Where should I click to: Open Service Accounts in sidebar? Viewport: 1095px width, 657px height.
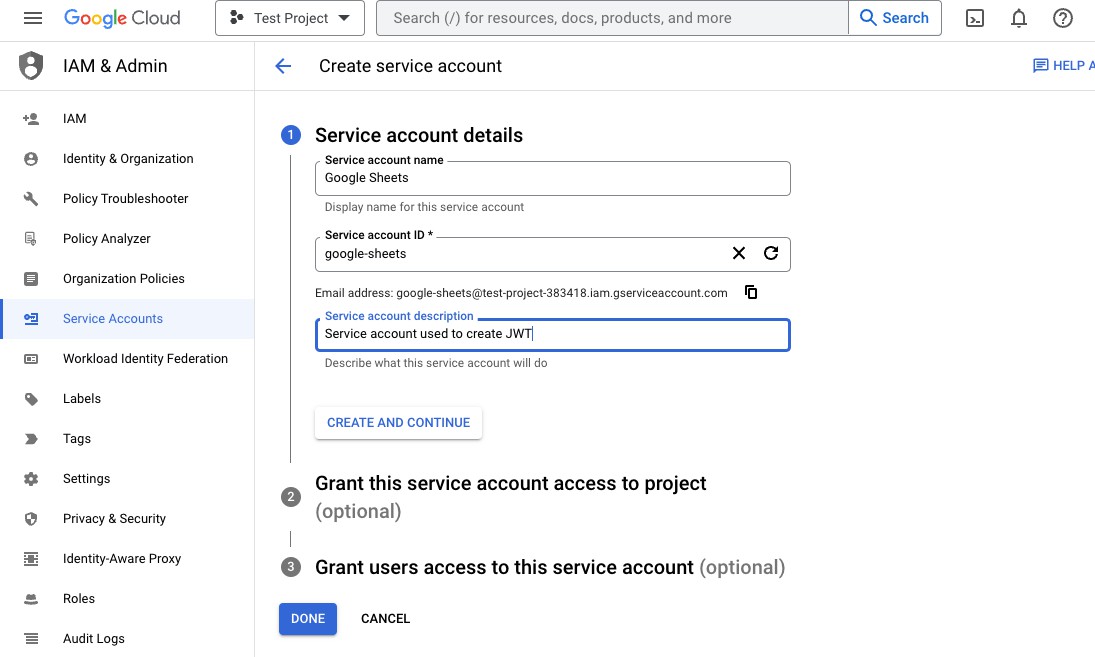(112, 318)
